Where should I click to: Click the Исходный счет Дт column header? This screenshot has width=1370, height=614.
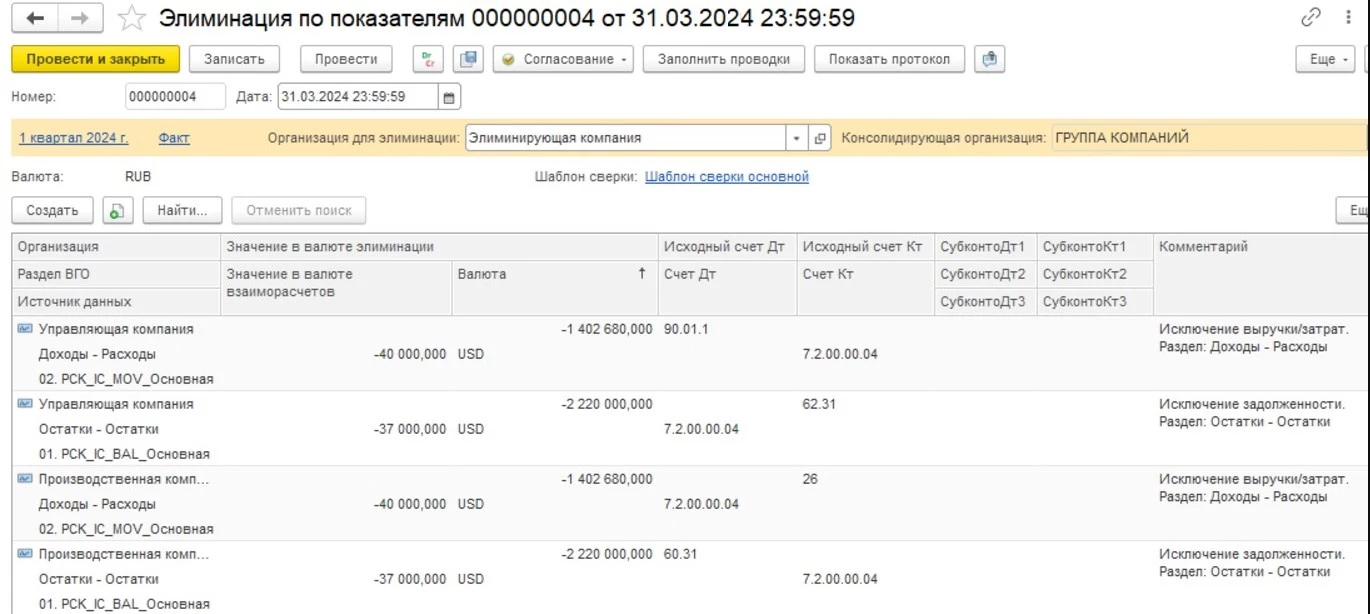click(727, 246)
